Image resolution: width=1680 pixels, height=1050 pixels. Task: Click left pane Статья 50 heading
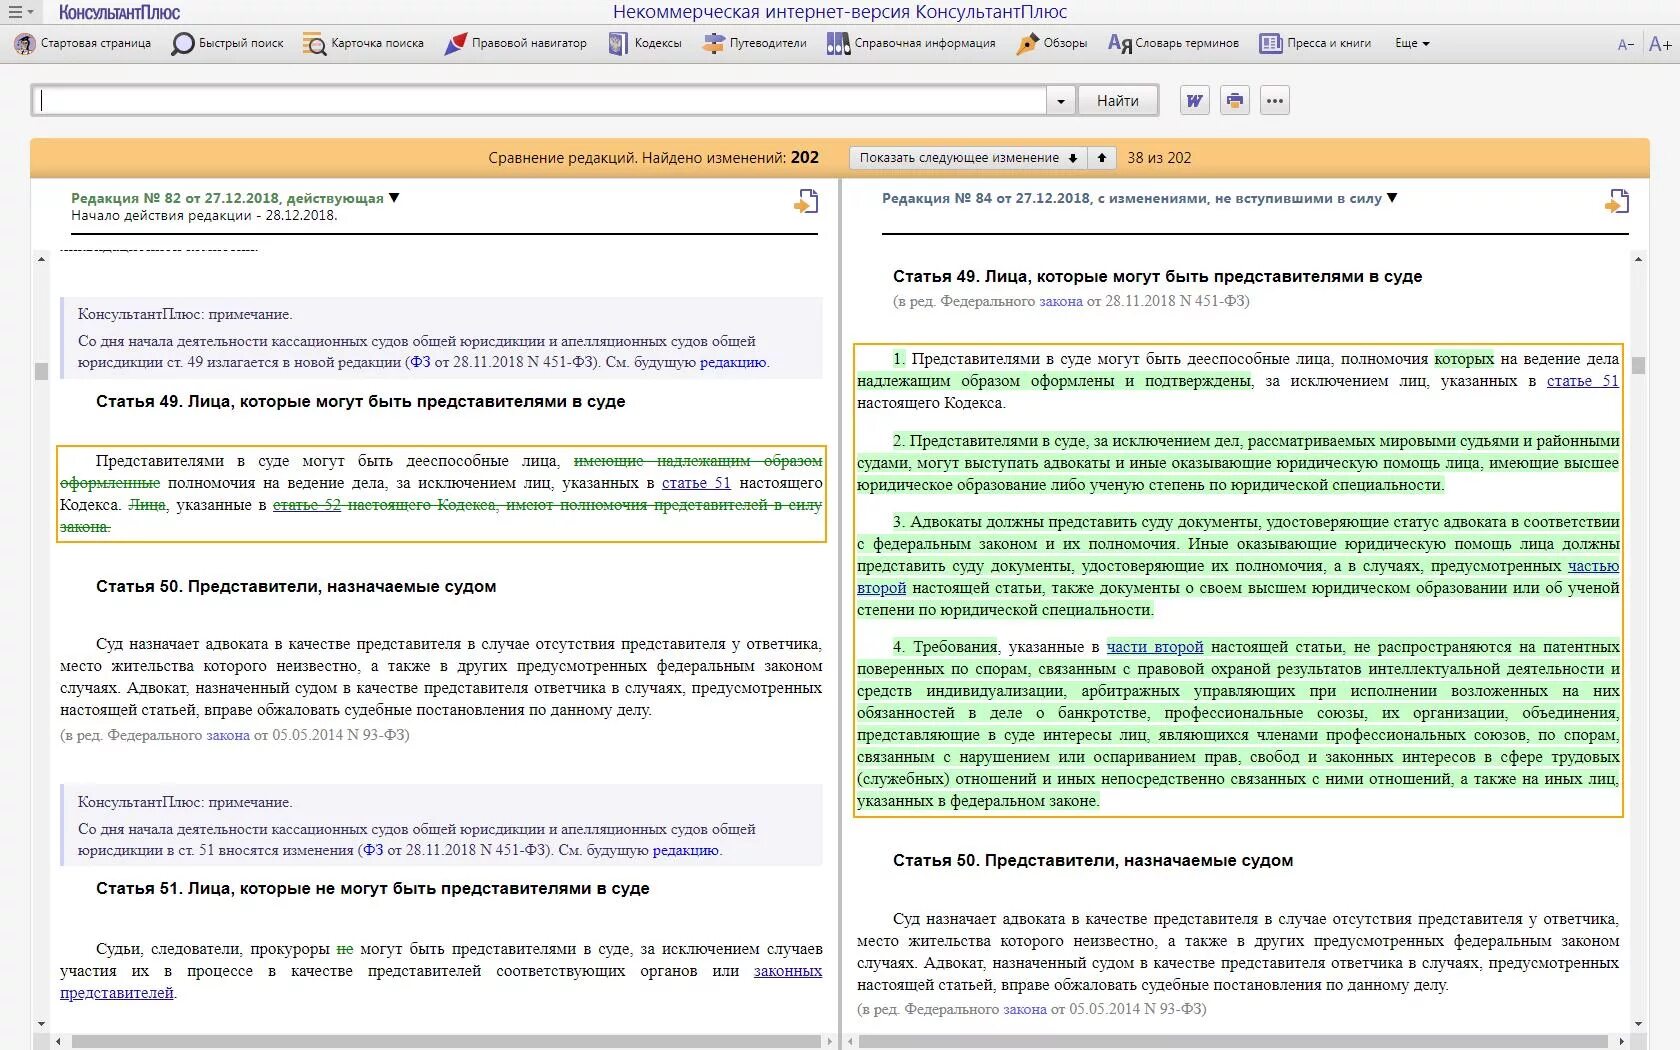coord(296,586)
